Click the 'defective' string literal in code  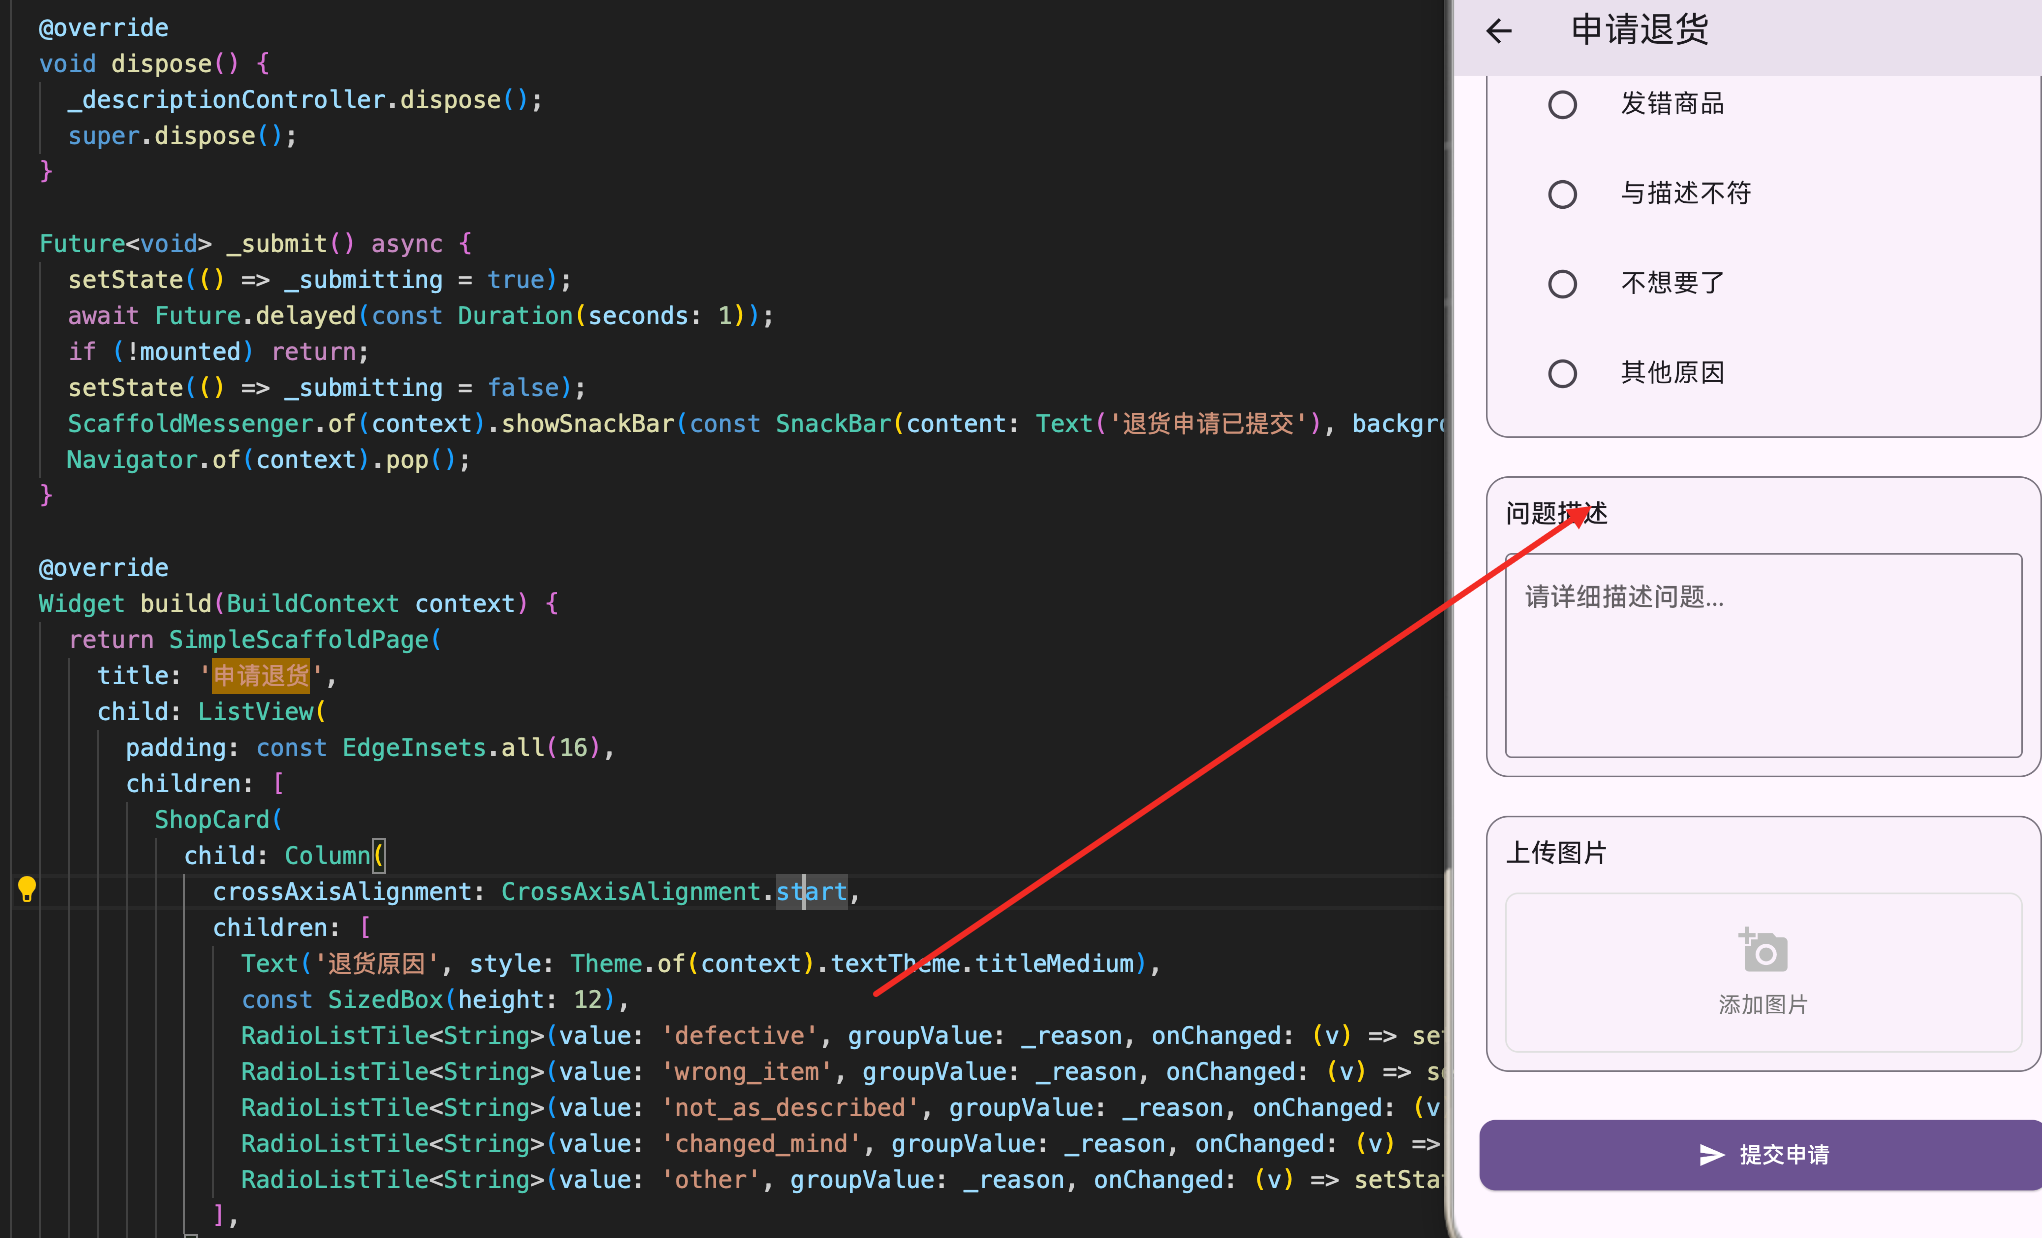[x=739, y=1035]
